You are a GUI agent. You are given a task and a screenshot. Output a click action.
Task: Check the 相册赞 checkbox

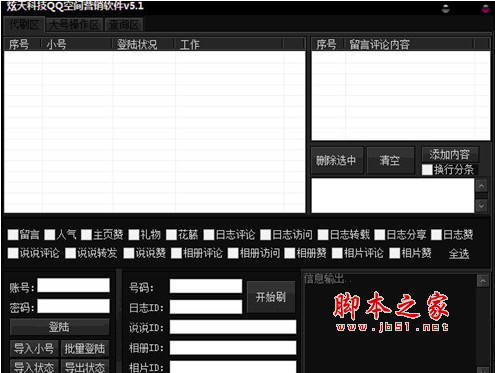pos(290,253)
